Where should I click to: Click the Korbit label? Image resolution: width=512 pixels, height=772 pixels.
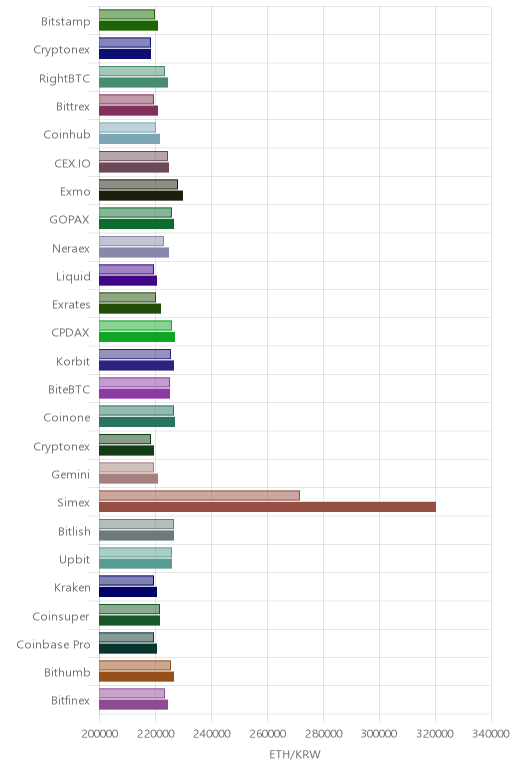(73, 361)
